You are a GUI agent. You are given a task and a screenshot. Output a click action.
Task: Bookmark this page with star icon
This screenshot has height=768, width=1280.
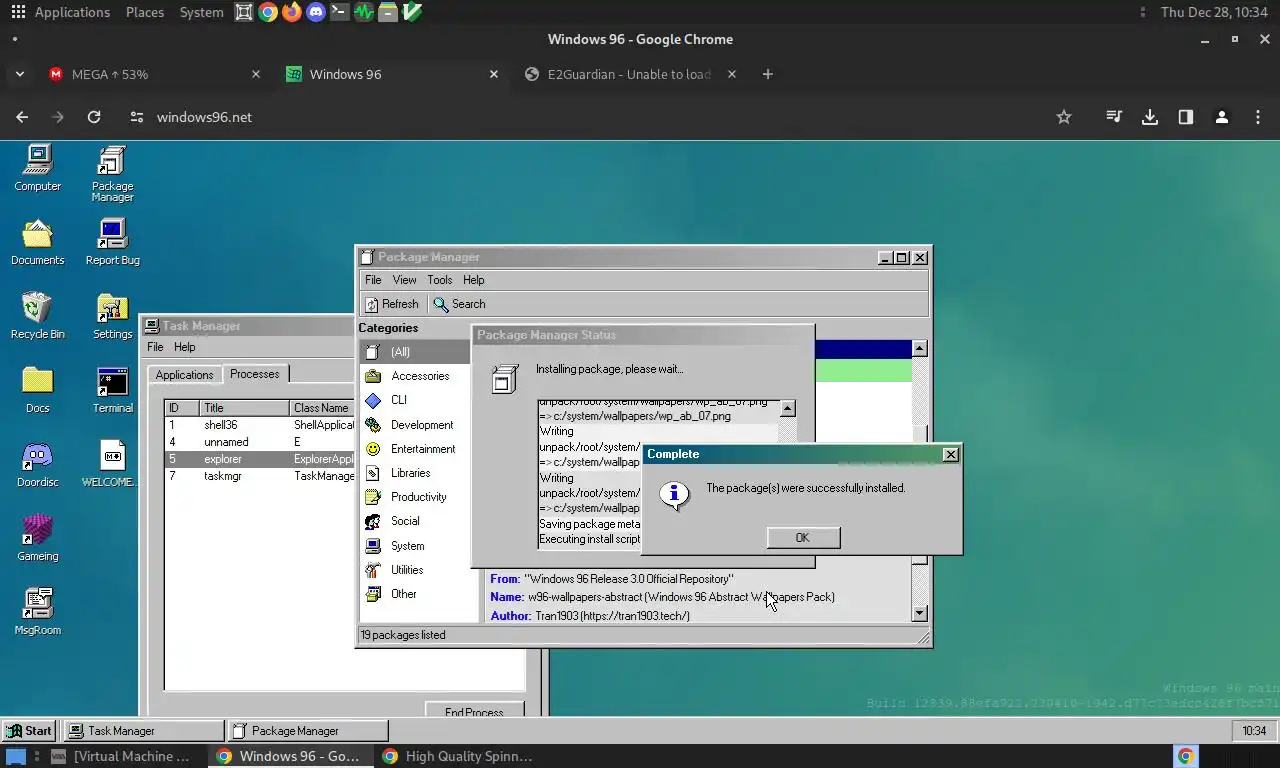click(1064, 117)
